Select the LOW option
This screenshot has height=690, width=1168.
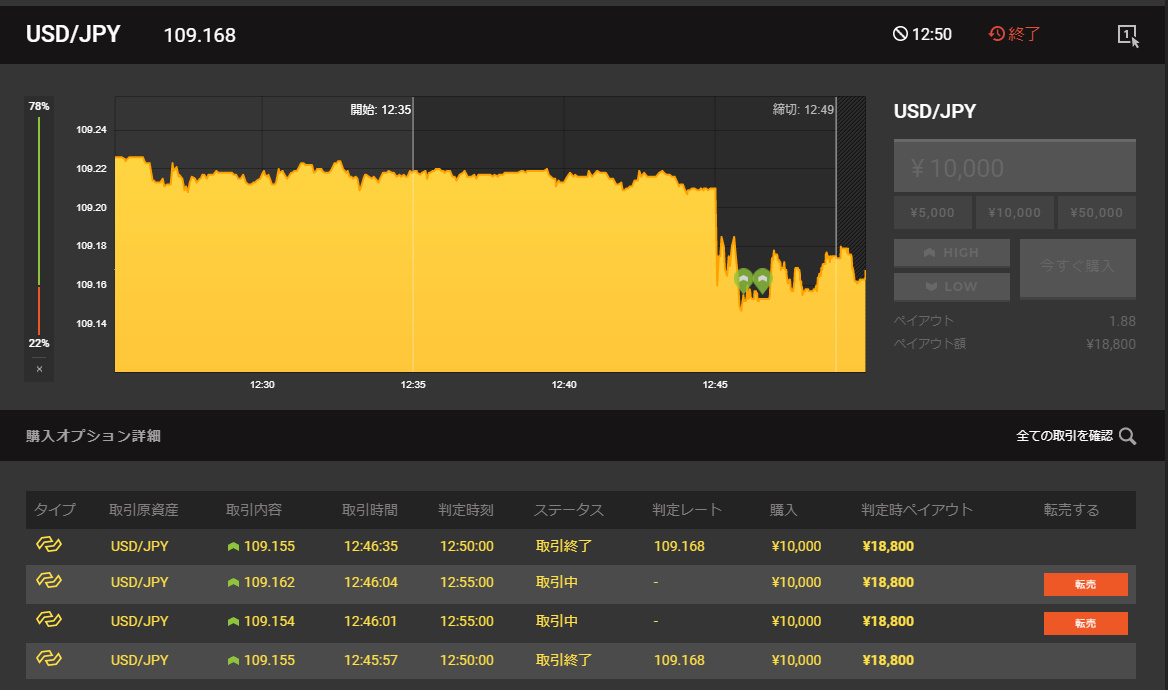(951, 287)
